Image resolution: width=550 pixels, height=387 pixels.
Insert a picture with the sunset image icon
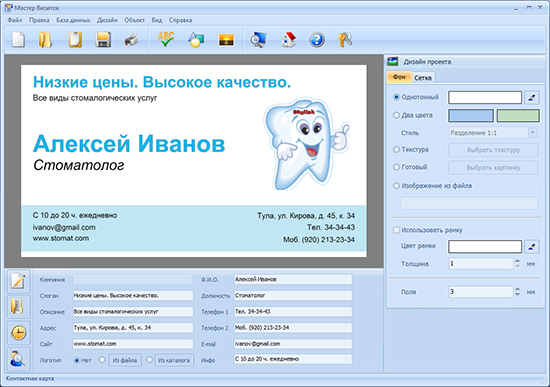click(226, 40)
